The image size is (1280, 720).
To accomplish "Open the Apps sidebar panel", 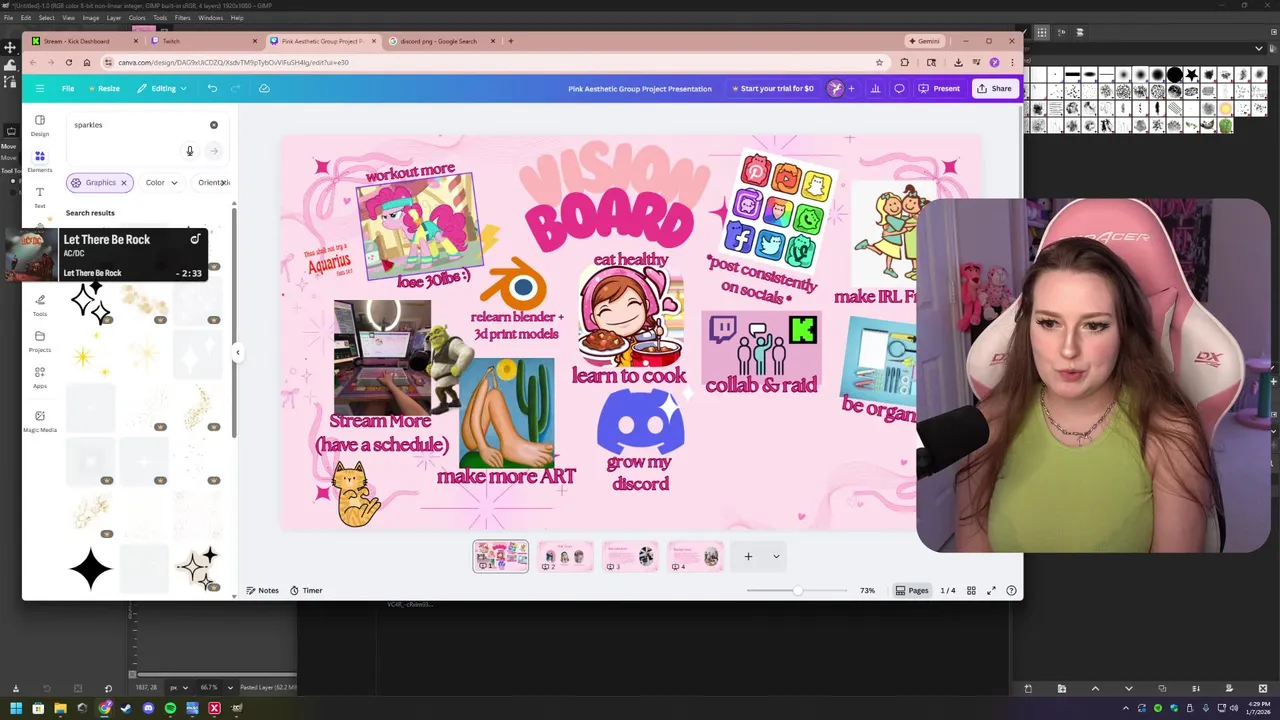I will 40,377.
